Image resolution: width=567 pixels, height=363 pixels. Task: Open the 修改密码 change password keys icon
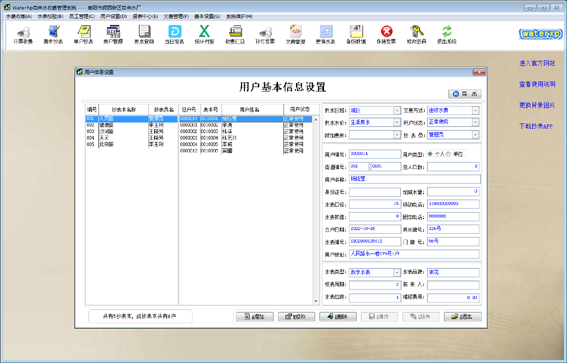click(417, 34)
